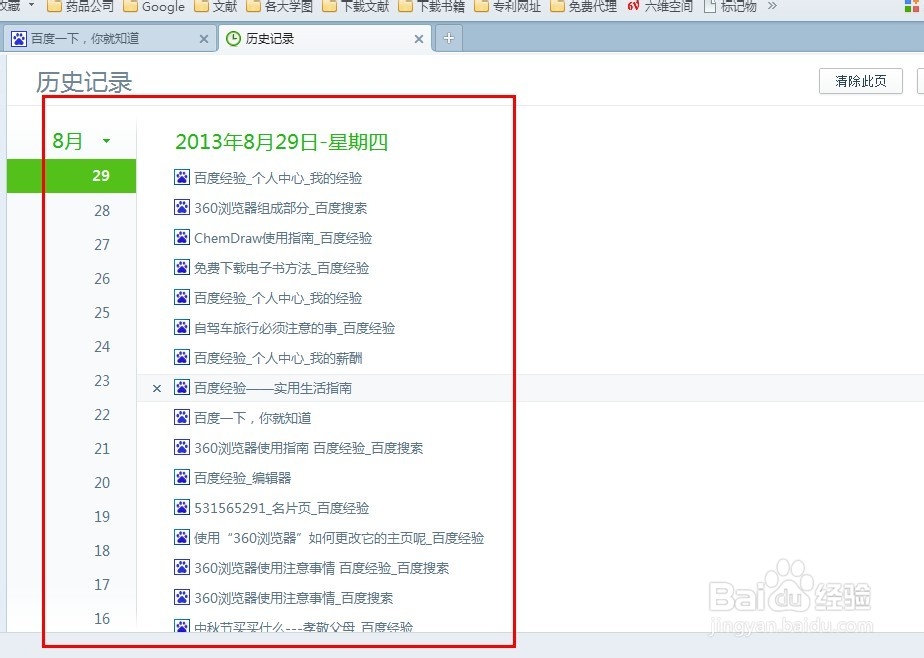Open the 百度经验_个人中心_我的薪酬 entry

(278, 358)
